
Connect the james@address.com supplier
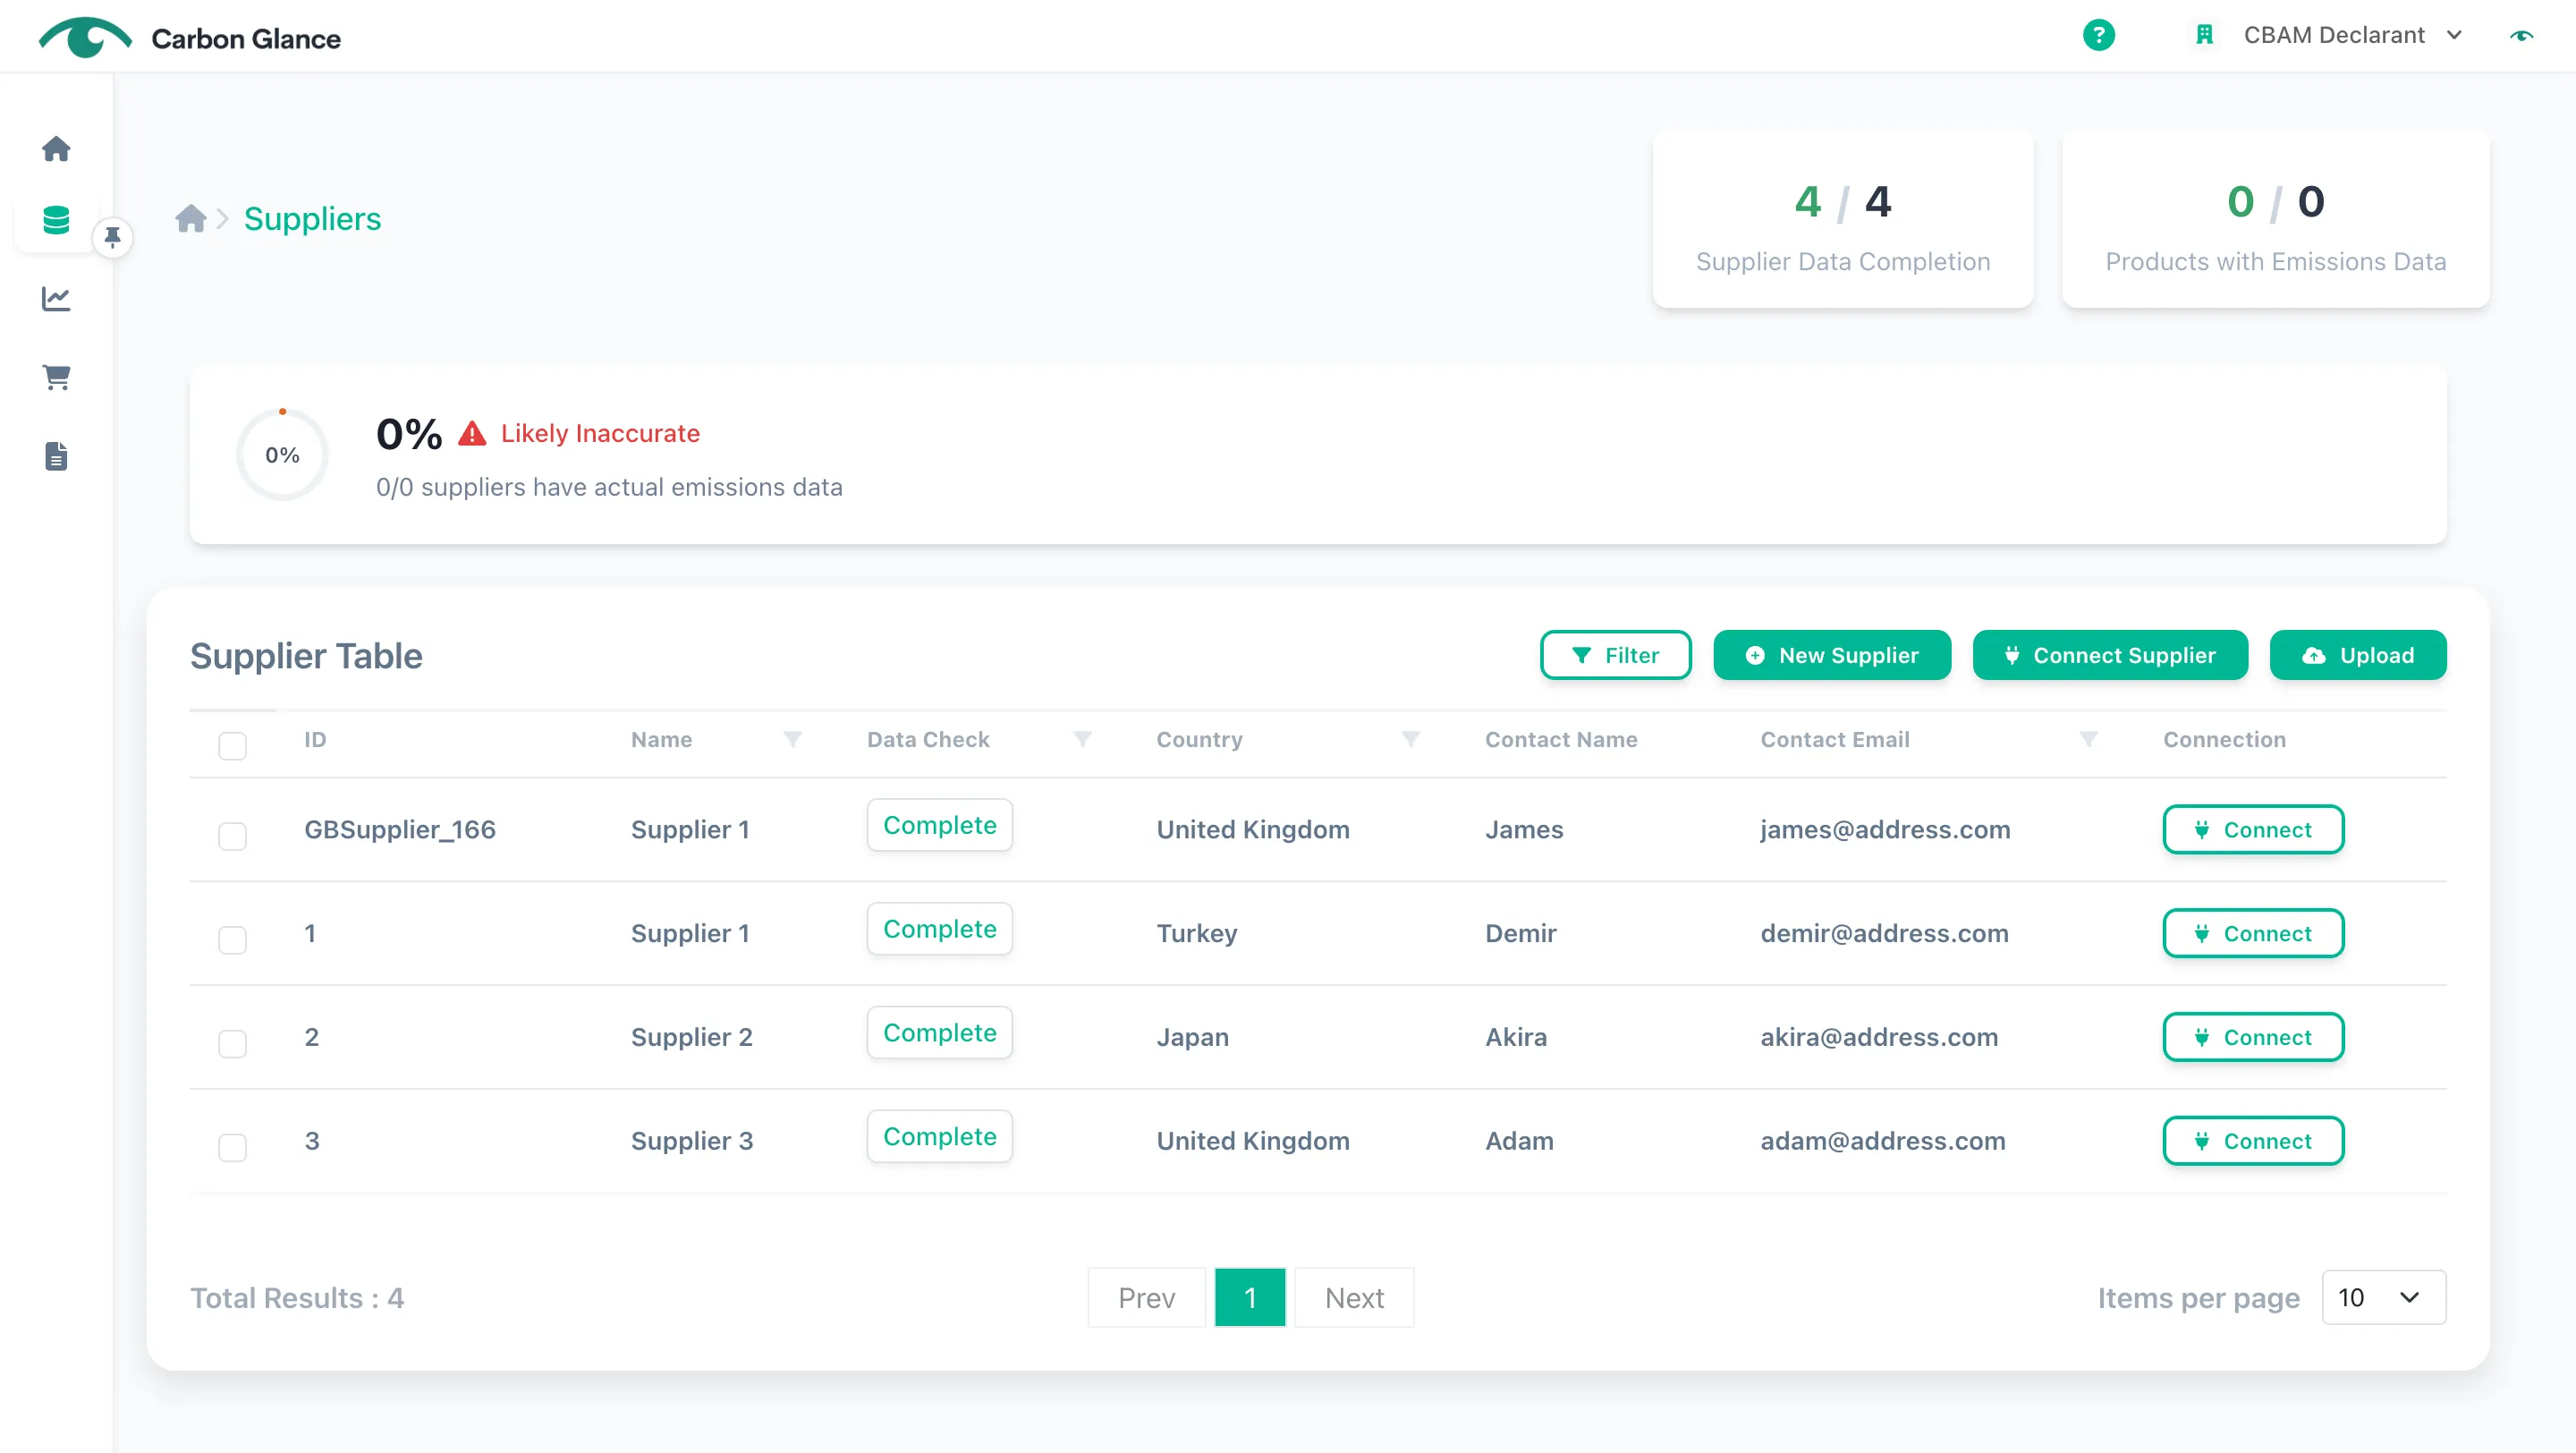2253,829
